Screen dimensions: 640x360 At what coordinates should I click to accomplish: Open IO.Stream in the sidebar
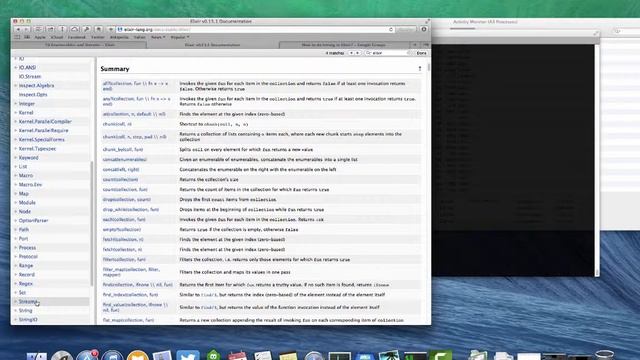point(30,76)
